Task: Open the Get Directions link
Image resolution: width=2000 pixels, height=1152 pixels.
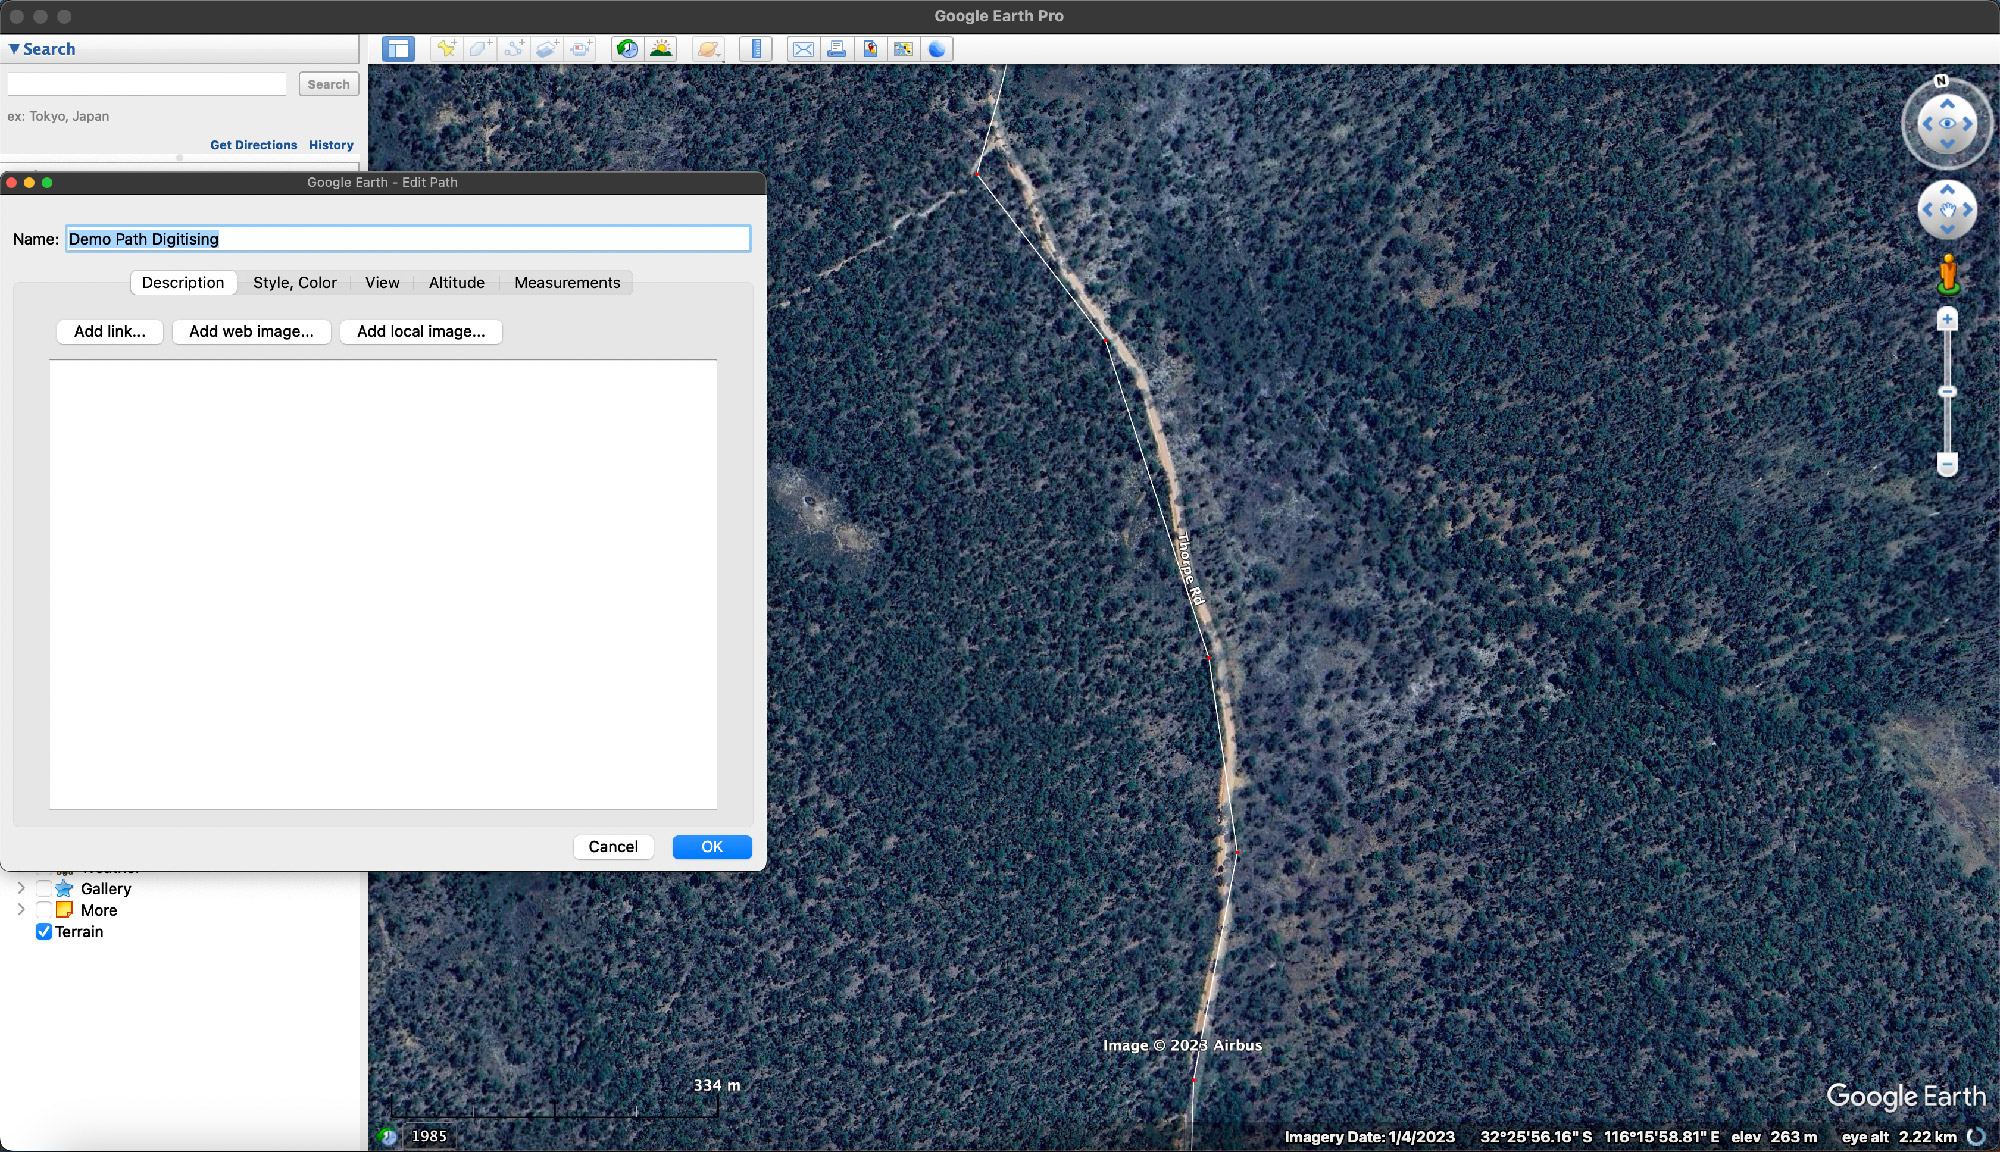Action: click(254, 145)
